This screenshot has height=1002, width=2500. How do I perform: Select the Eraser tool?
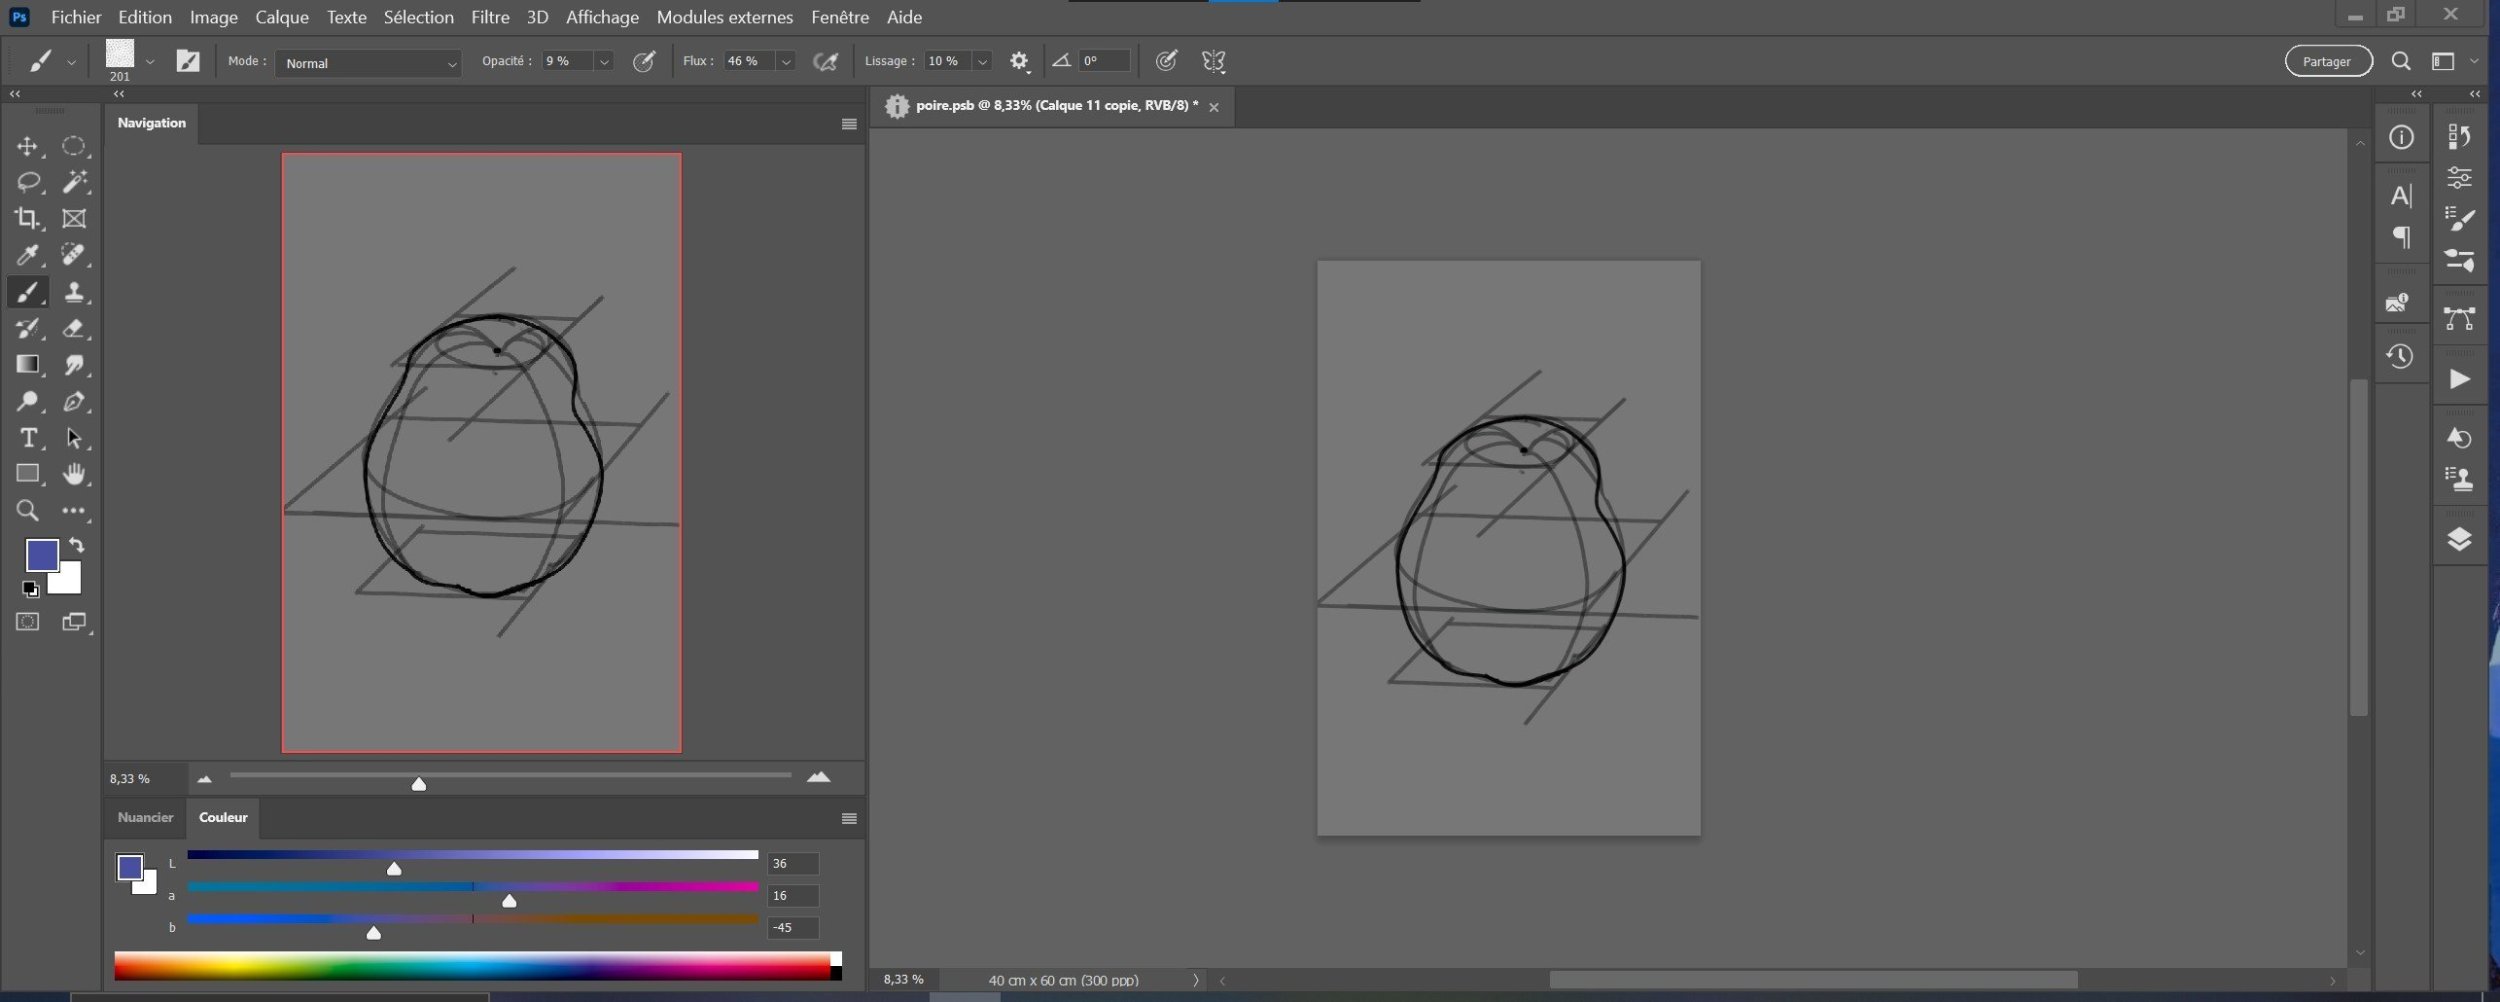click(73, 328)
